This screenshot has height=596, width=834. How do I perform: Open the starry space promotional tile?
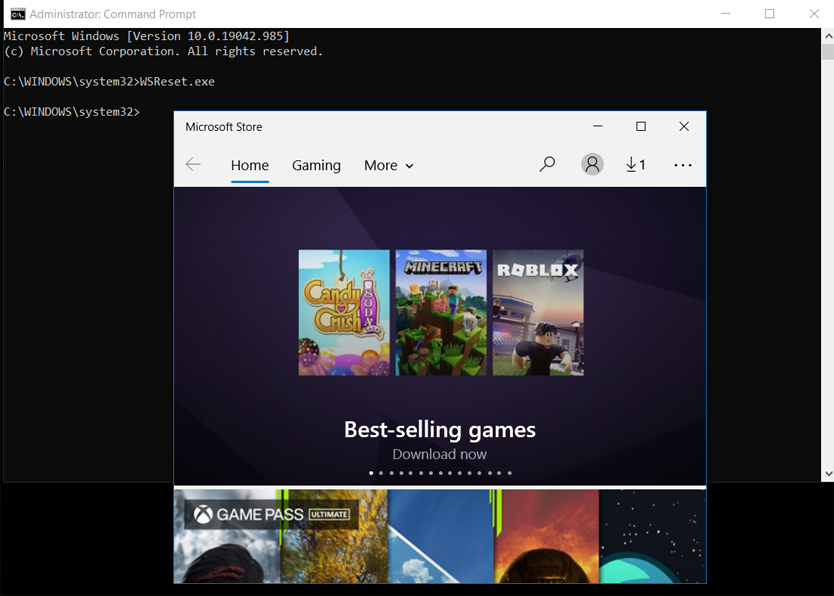pyautogui.click(x=653, y=536)
